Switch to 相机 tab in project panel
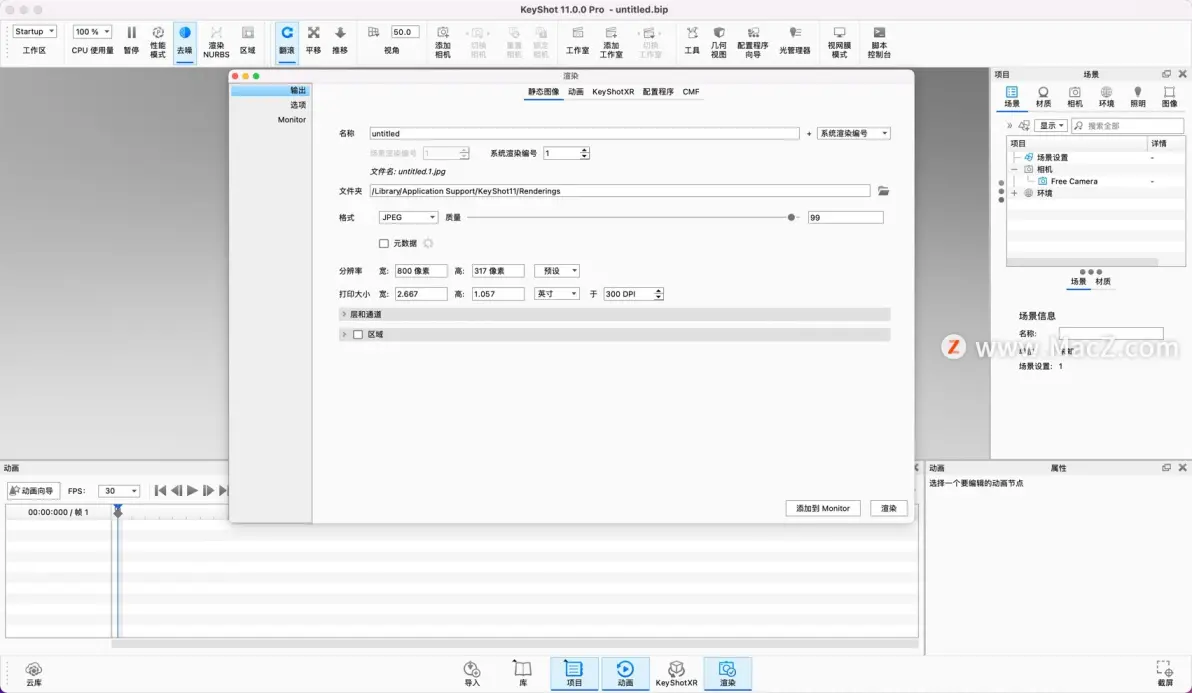This screenshot has height=693, width=1192. tap(1075, 97)
